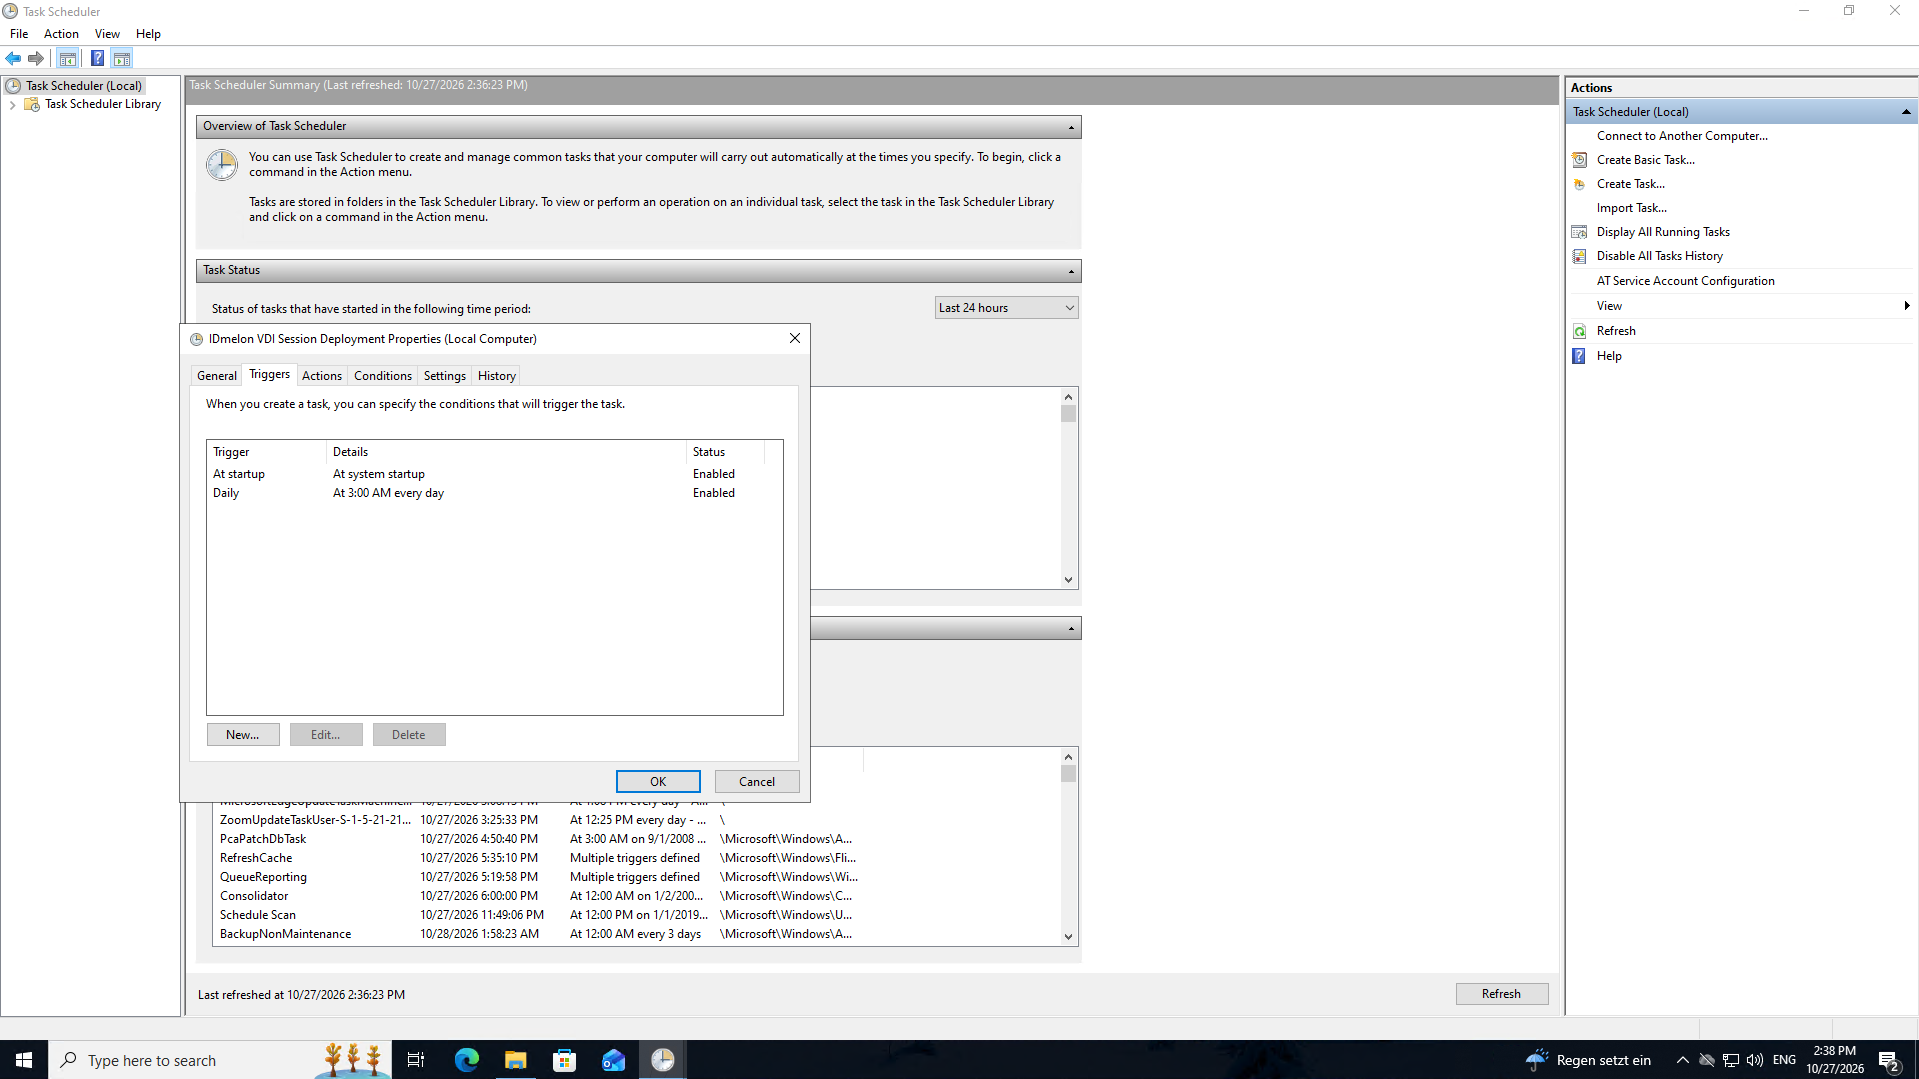Click the Help icon in Actions pane
This screenshot has height=1079, width=1919.
pos(1580,356)
